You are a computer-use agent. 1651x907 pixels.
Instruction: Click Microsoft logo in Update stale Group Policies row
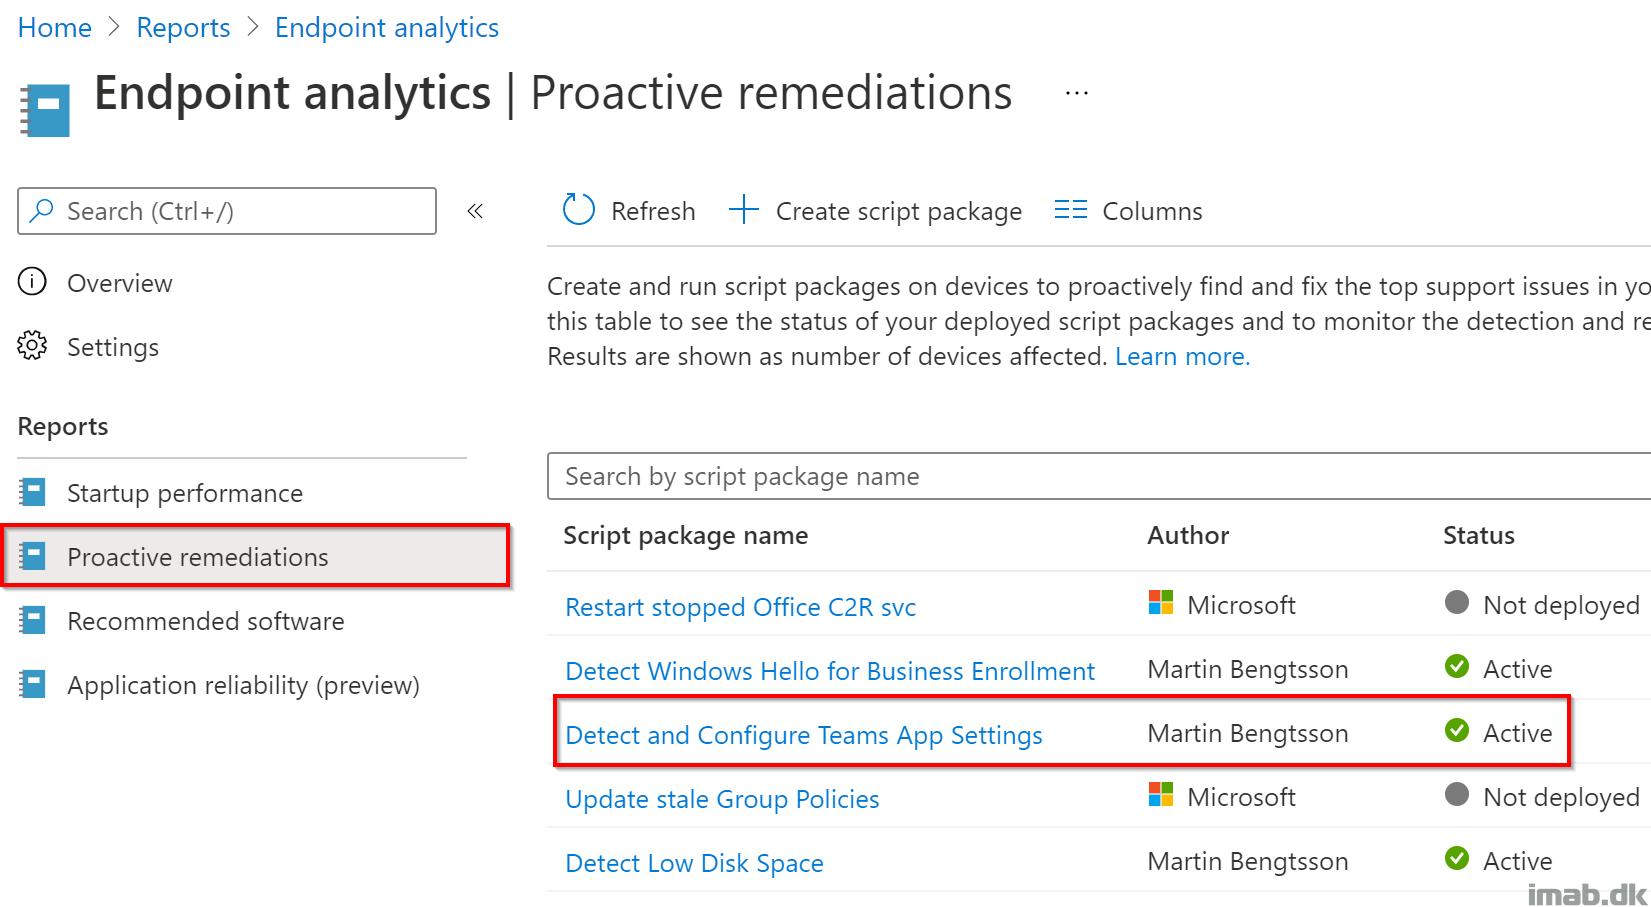tap(1161, 795)
